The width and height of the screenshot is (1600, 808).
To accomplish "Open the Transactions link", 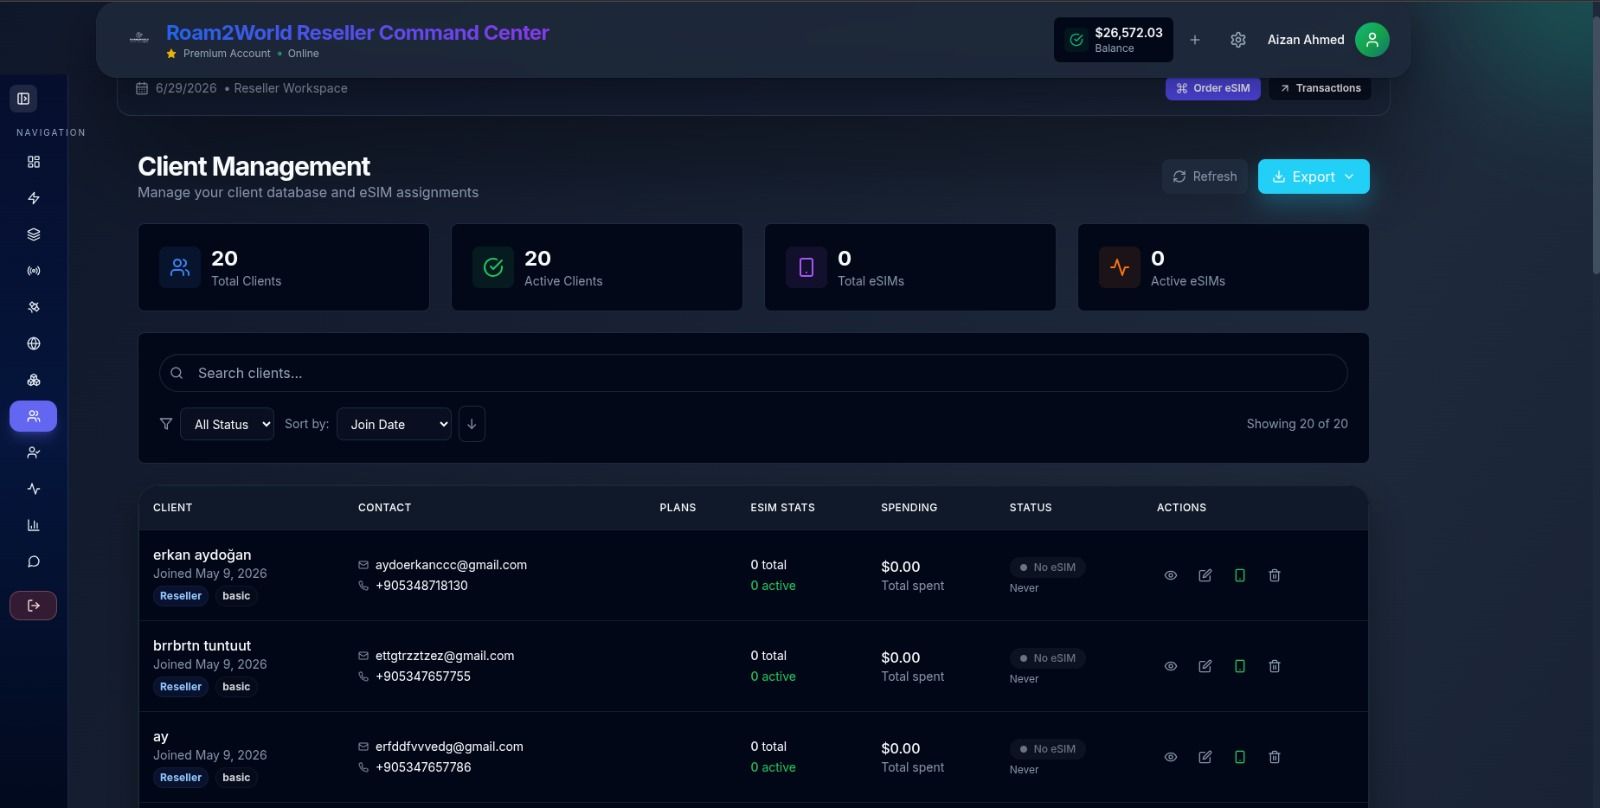I will tap(1320, 88).
